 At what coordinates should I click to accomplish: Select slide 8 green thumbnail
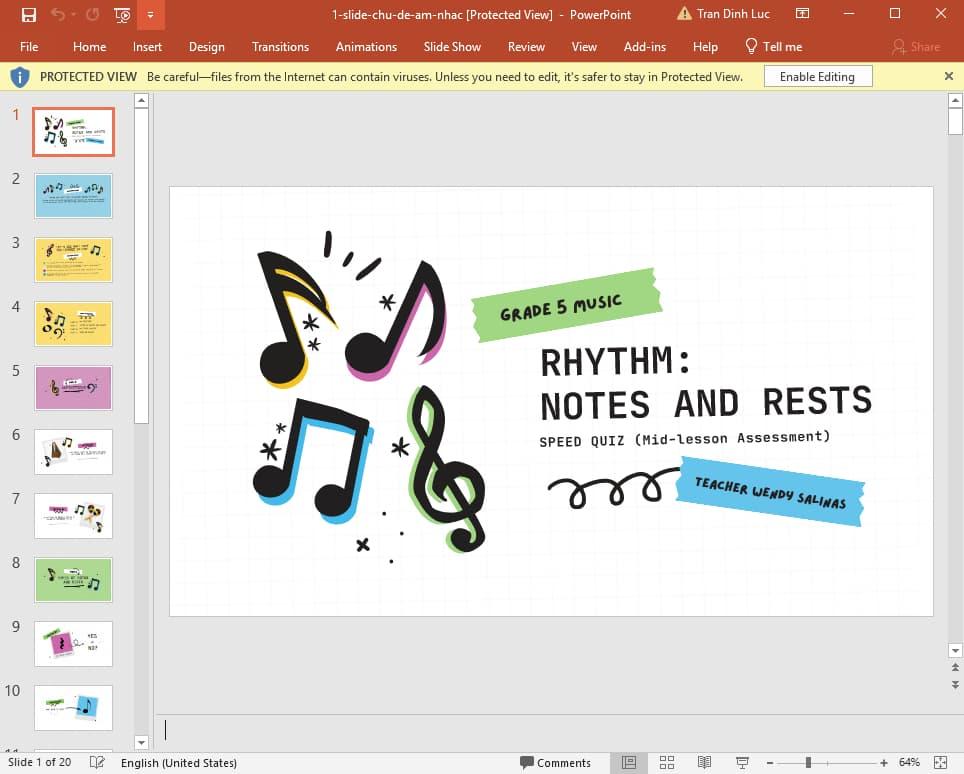73,580
